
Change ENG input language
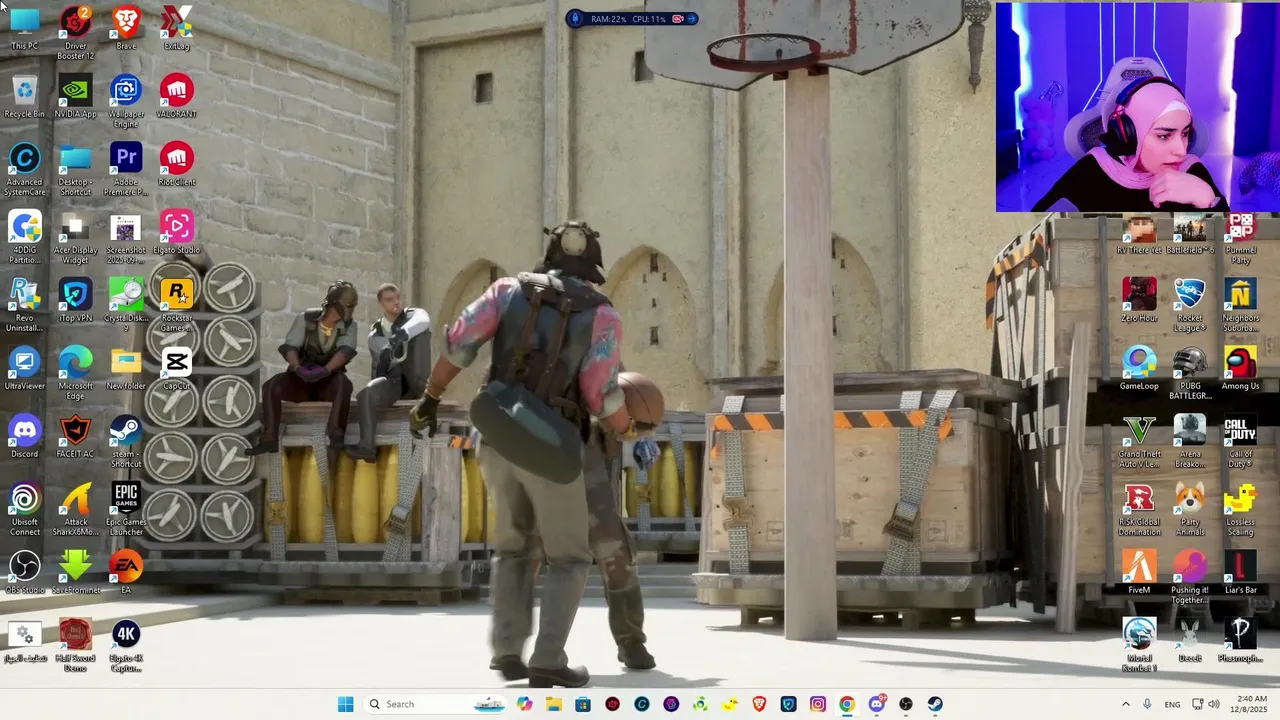[1172, 704]
